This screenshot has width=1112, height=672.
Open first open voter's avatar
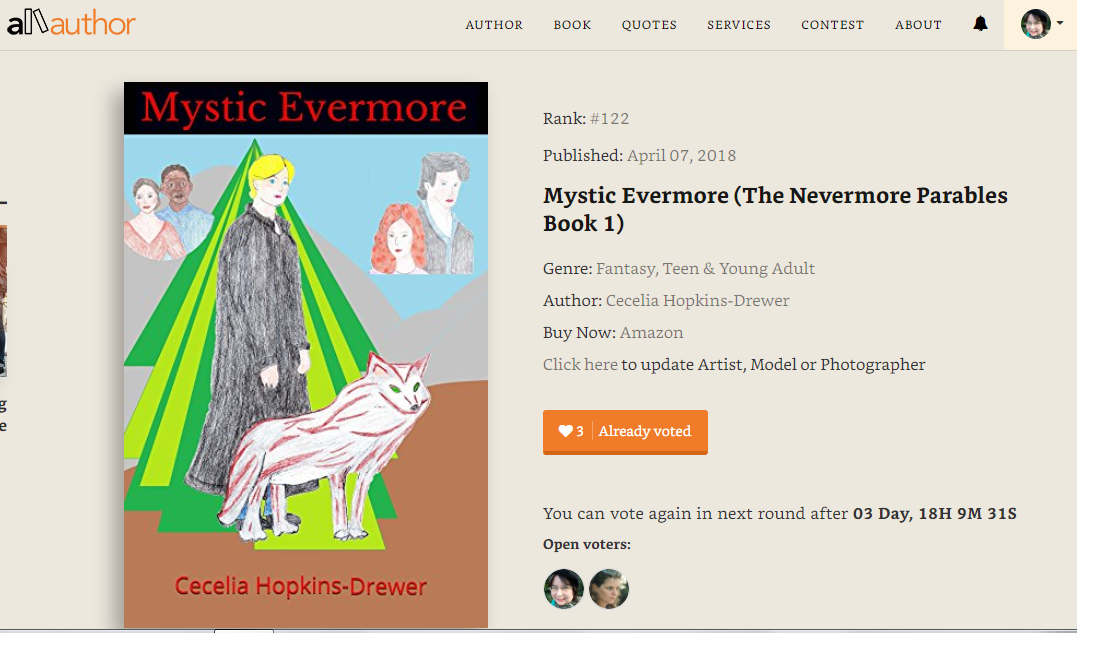[x=564, y=589]
